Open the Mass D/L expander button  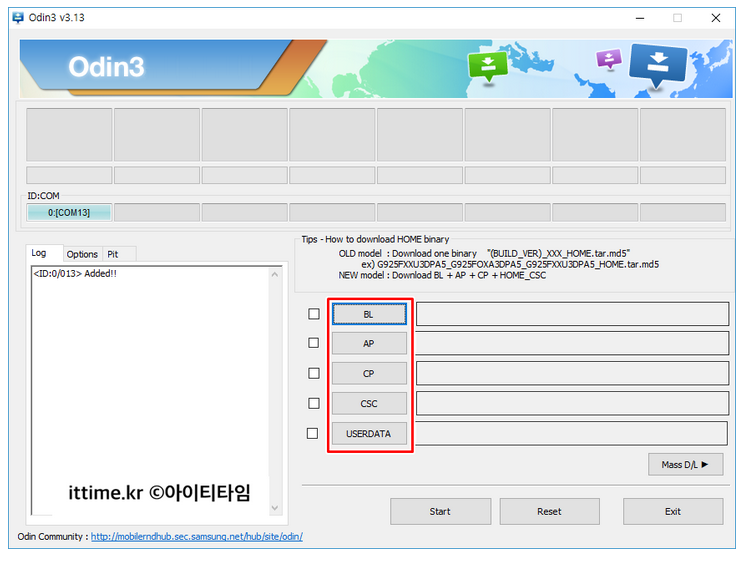tap(686, 464)
